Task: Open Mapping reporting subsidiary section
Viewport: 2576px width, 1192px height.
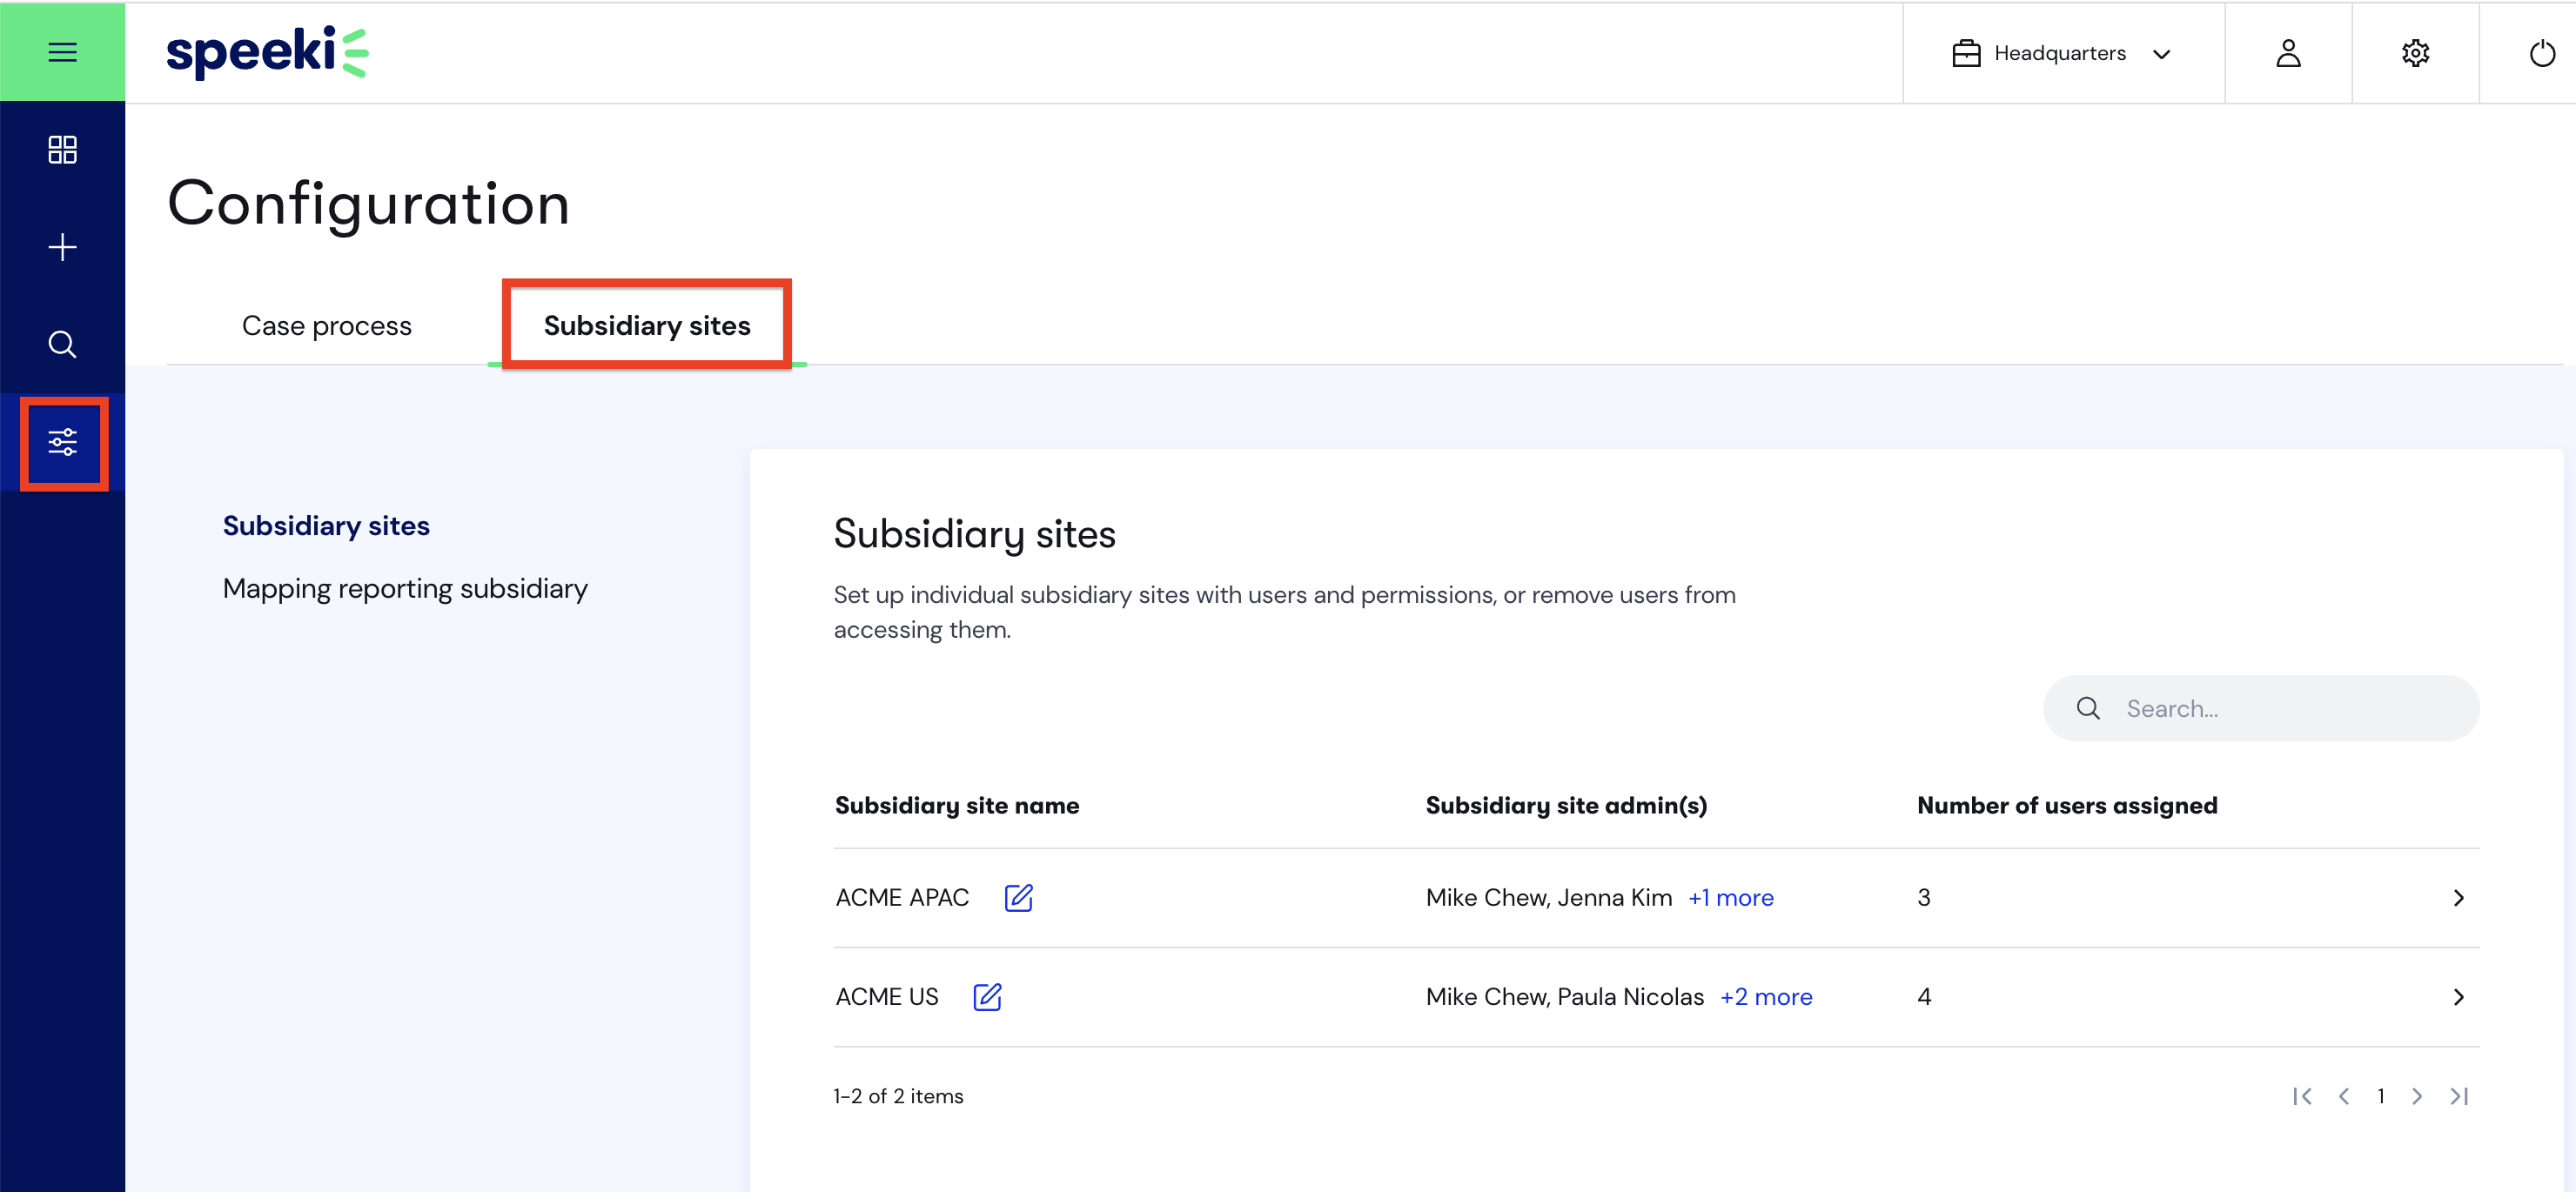Action: (x=406, y=586)
